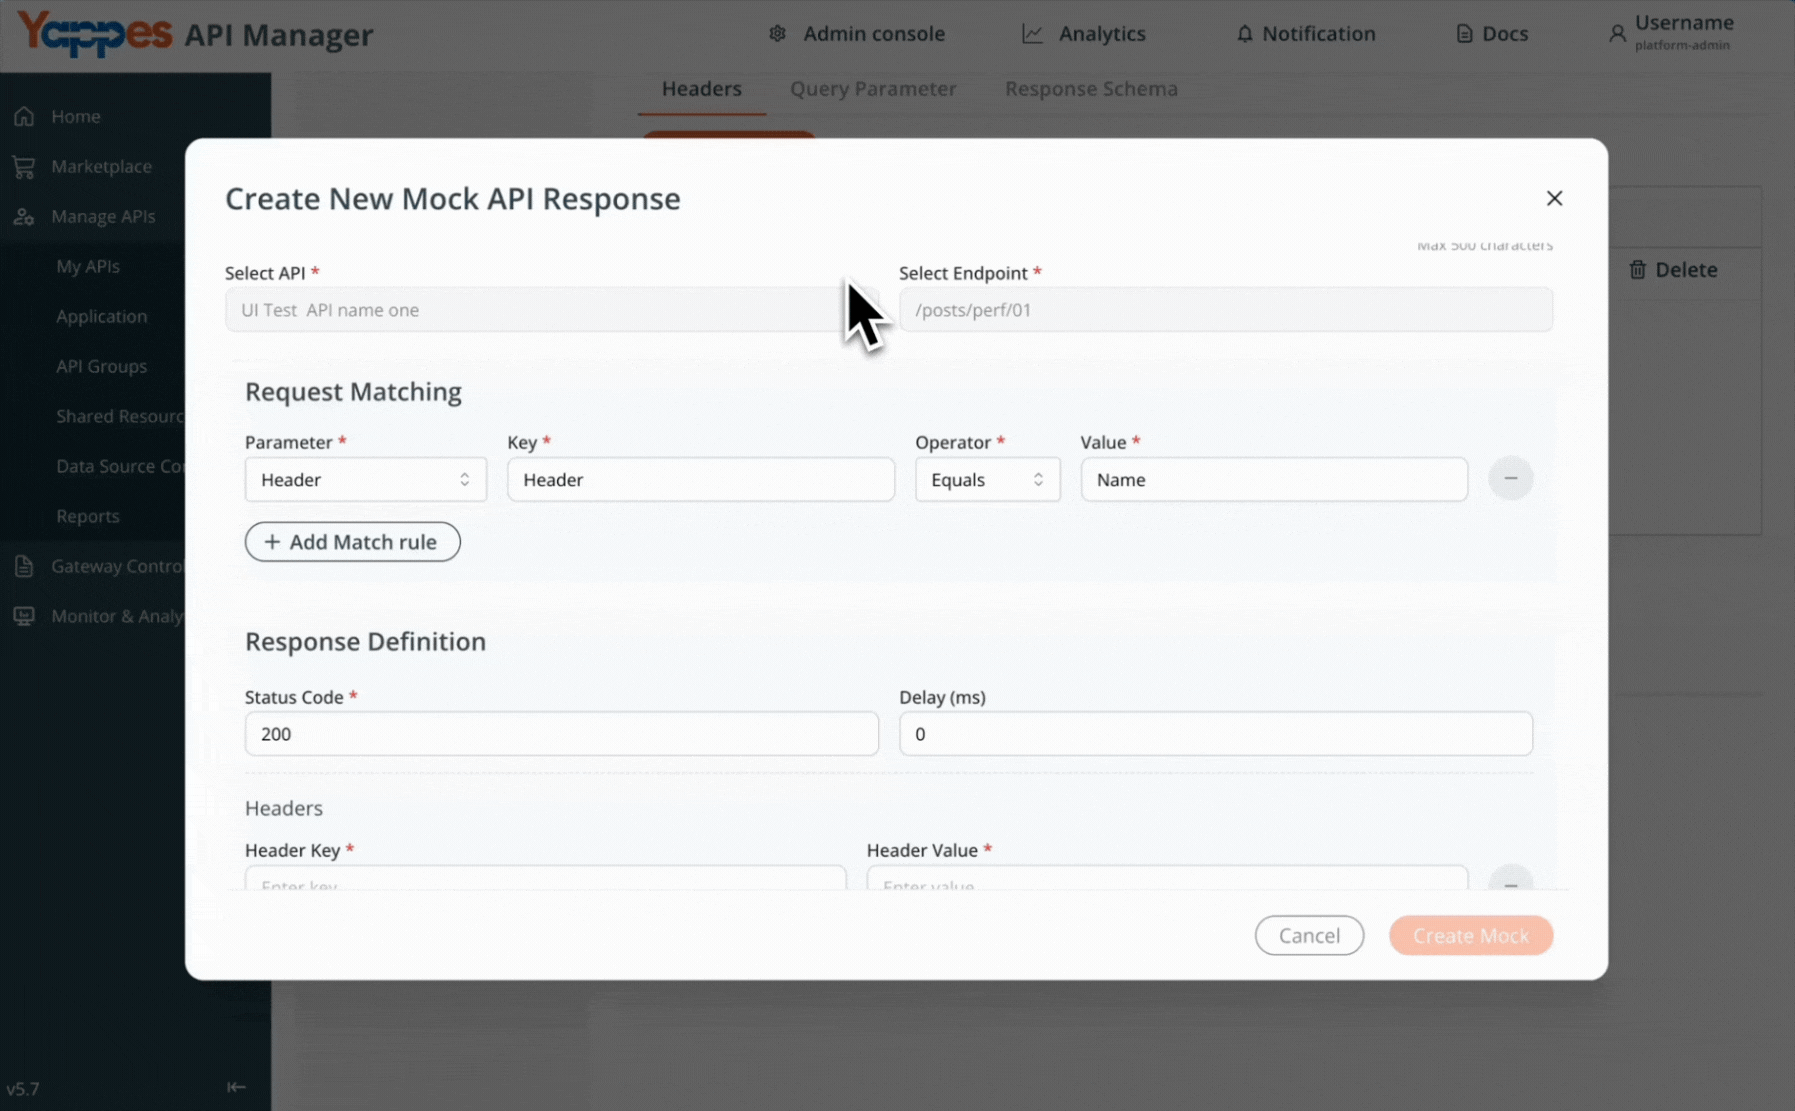Switch to the Query Parameter tab
1795x1111 pixels.
coord(873,88)
